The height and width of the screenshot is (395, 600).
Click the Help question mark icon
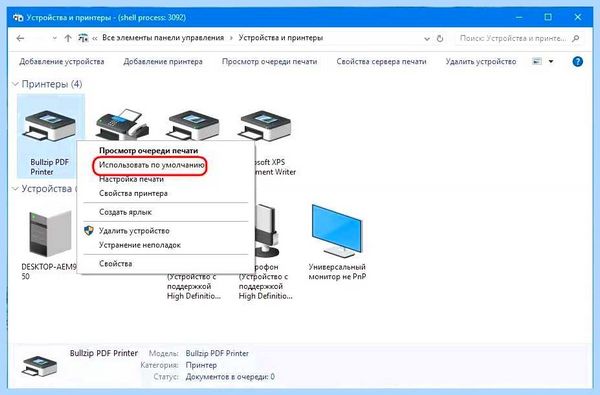point(577,61)
